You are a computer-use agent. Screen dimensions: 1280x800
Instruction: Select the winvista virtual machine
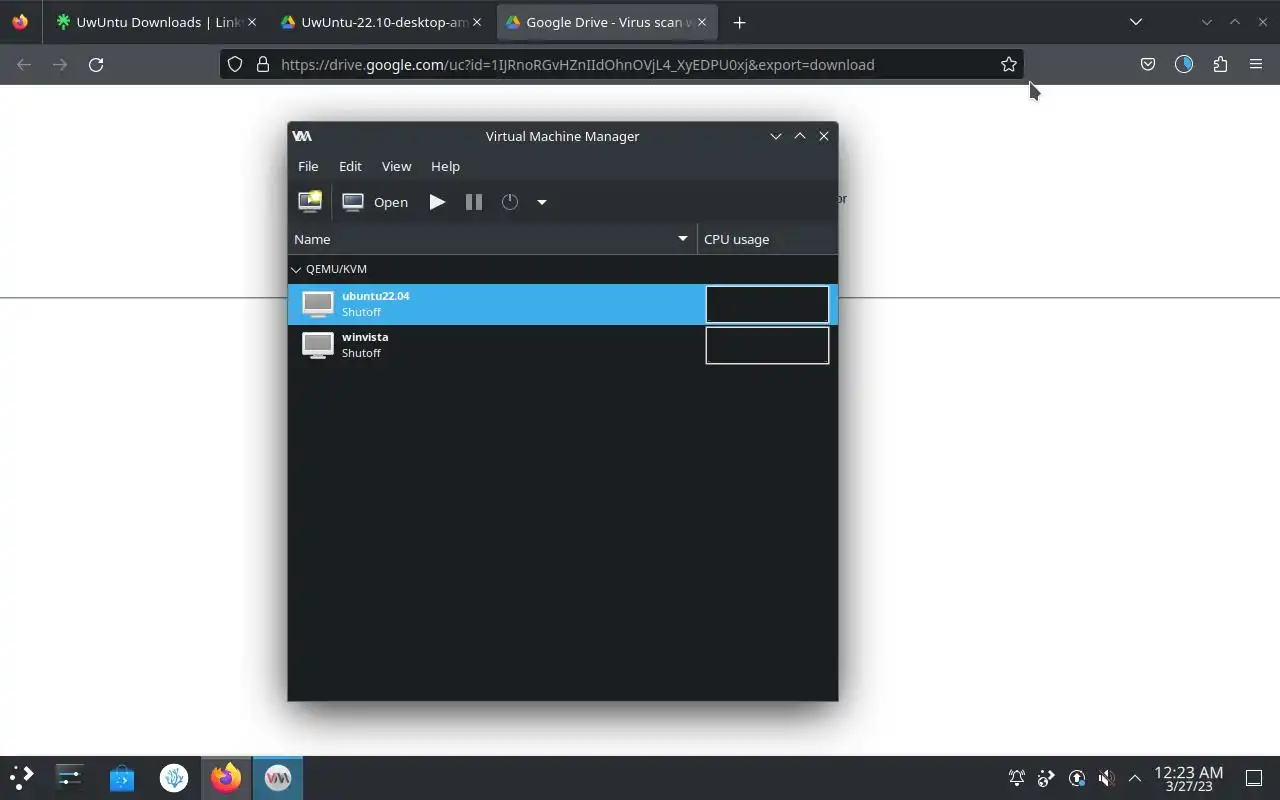click(x=562, y=345)
